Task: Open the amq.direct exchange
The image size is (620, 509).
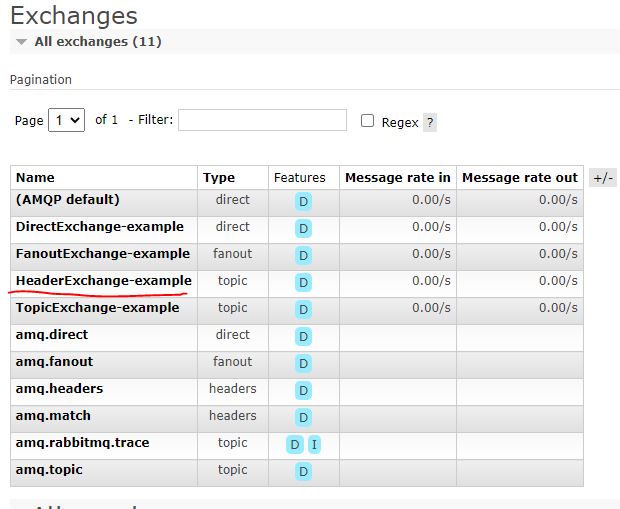Action: (52, 335)
